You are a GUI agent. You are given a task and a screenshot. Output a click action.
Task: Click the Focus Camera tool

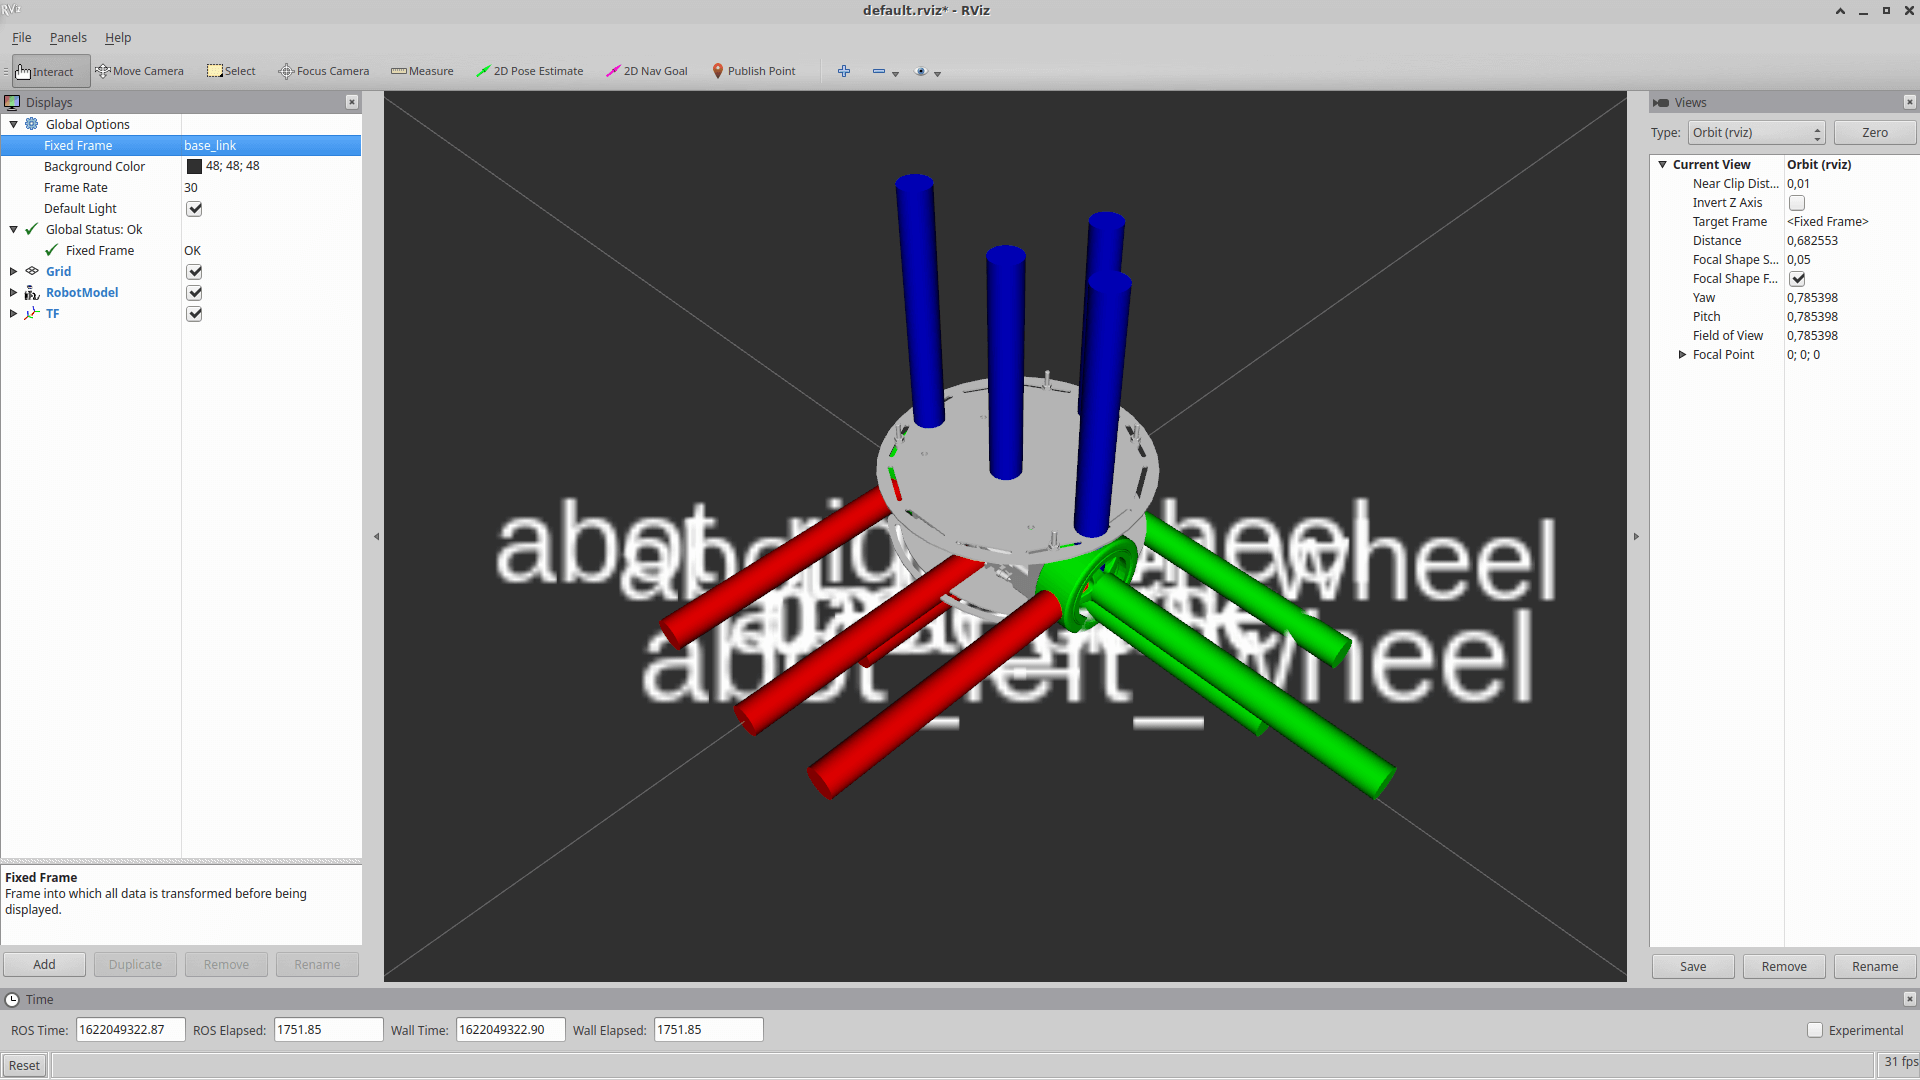323,71
